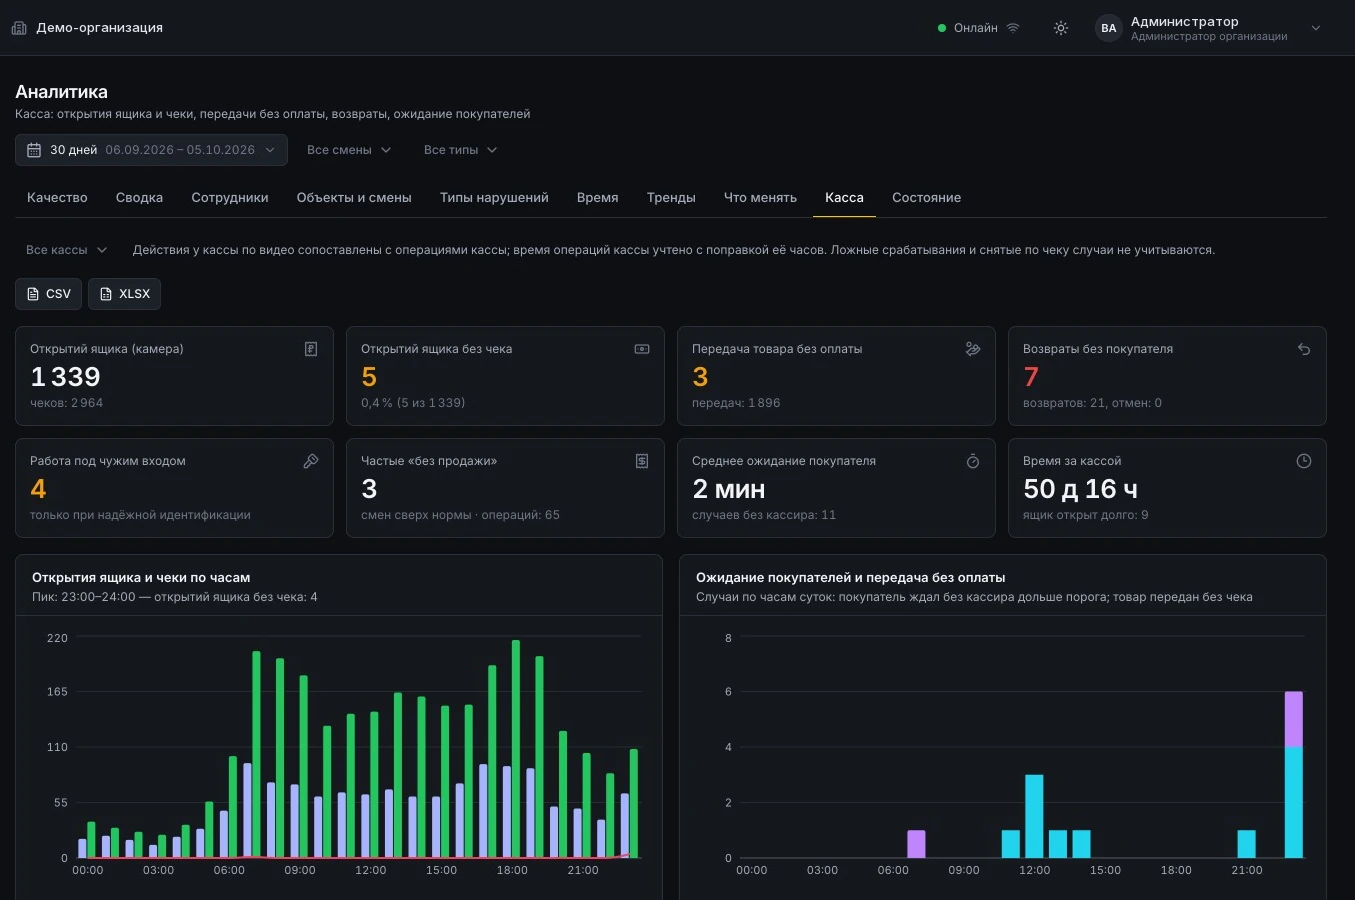1355x900 pixels.
Task: Switch to the Время tab
Action: tap(598, 198)
